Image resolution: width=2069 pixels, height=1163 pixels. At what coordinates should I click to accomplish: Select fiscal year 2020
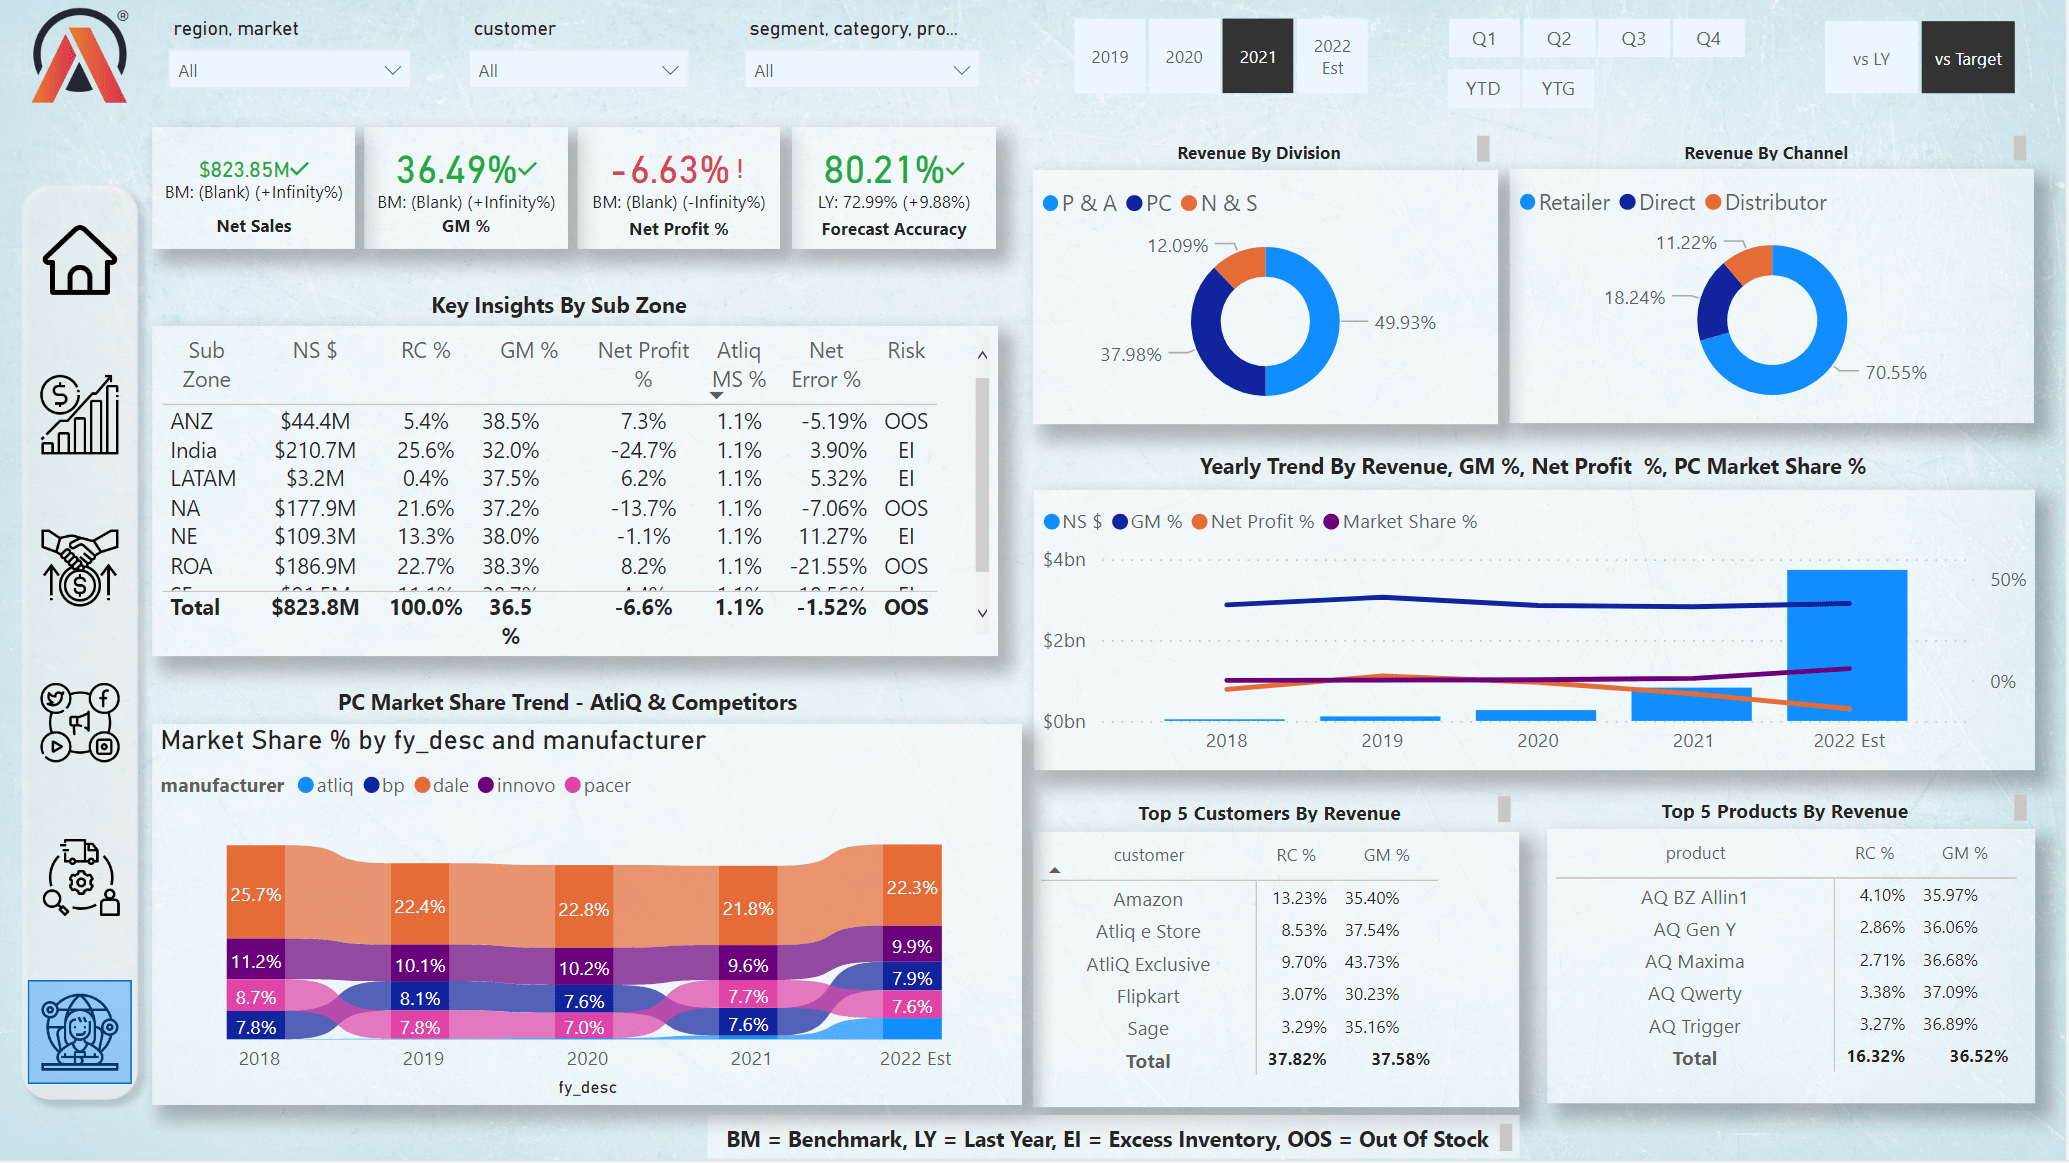1183,57
